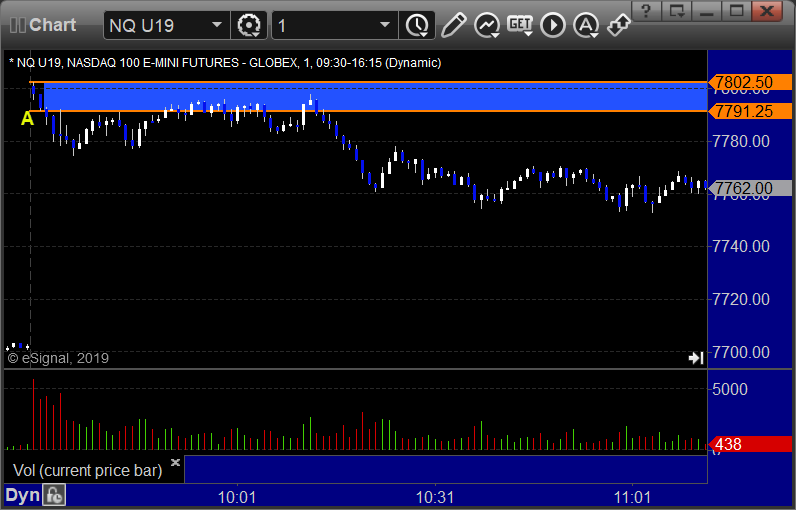This screenshot has width=796, height=510.
Task: Close the Vol study label with x
Action: coord(176,462)
